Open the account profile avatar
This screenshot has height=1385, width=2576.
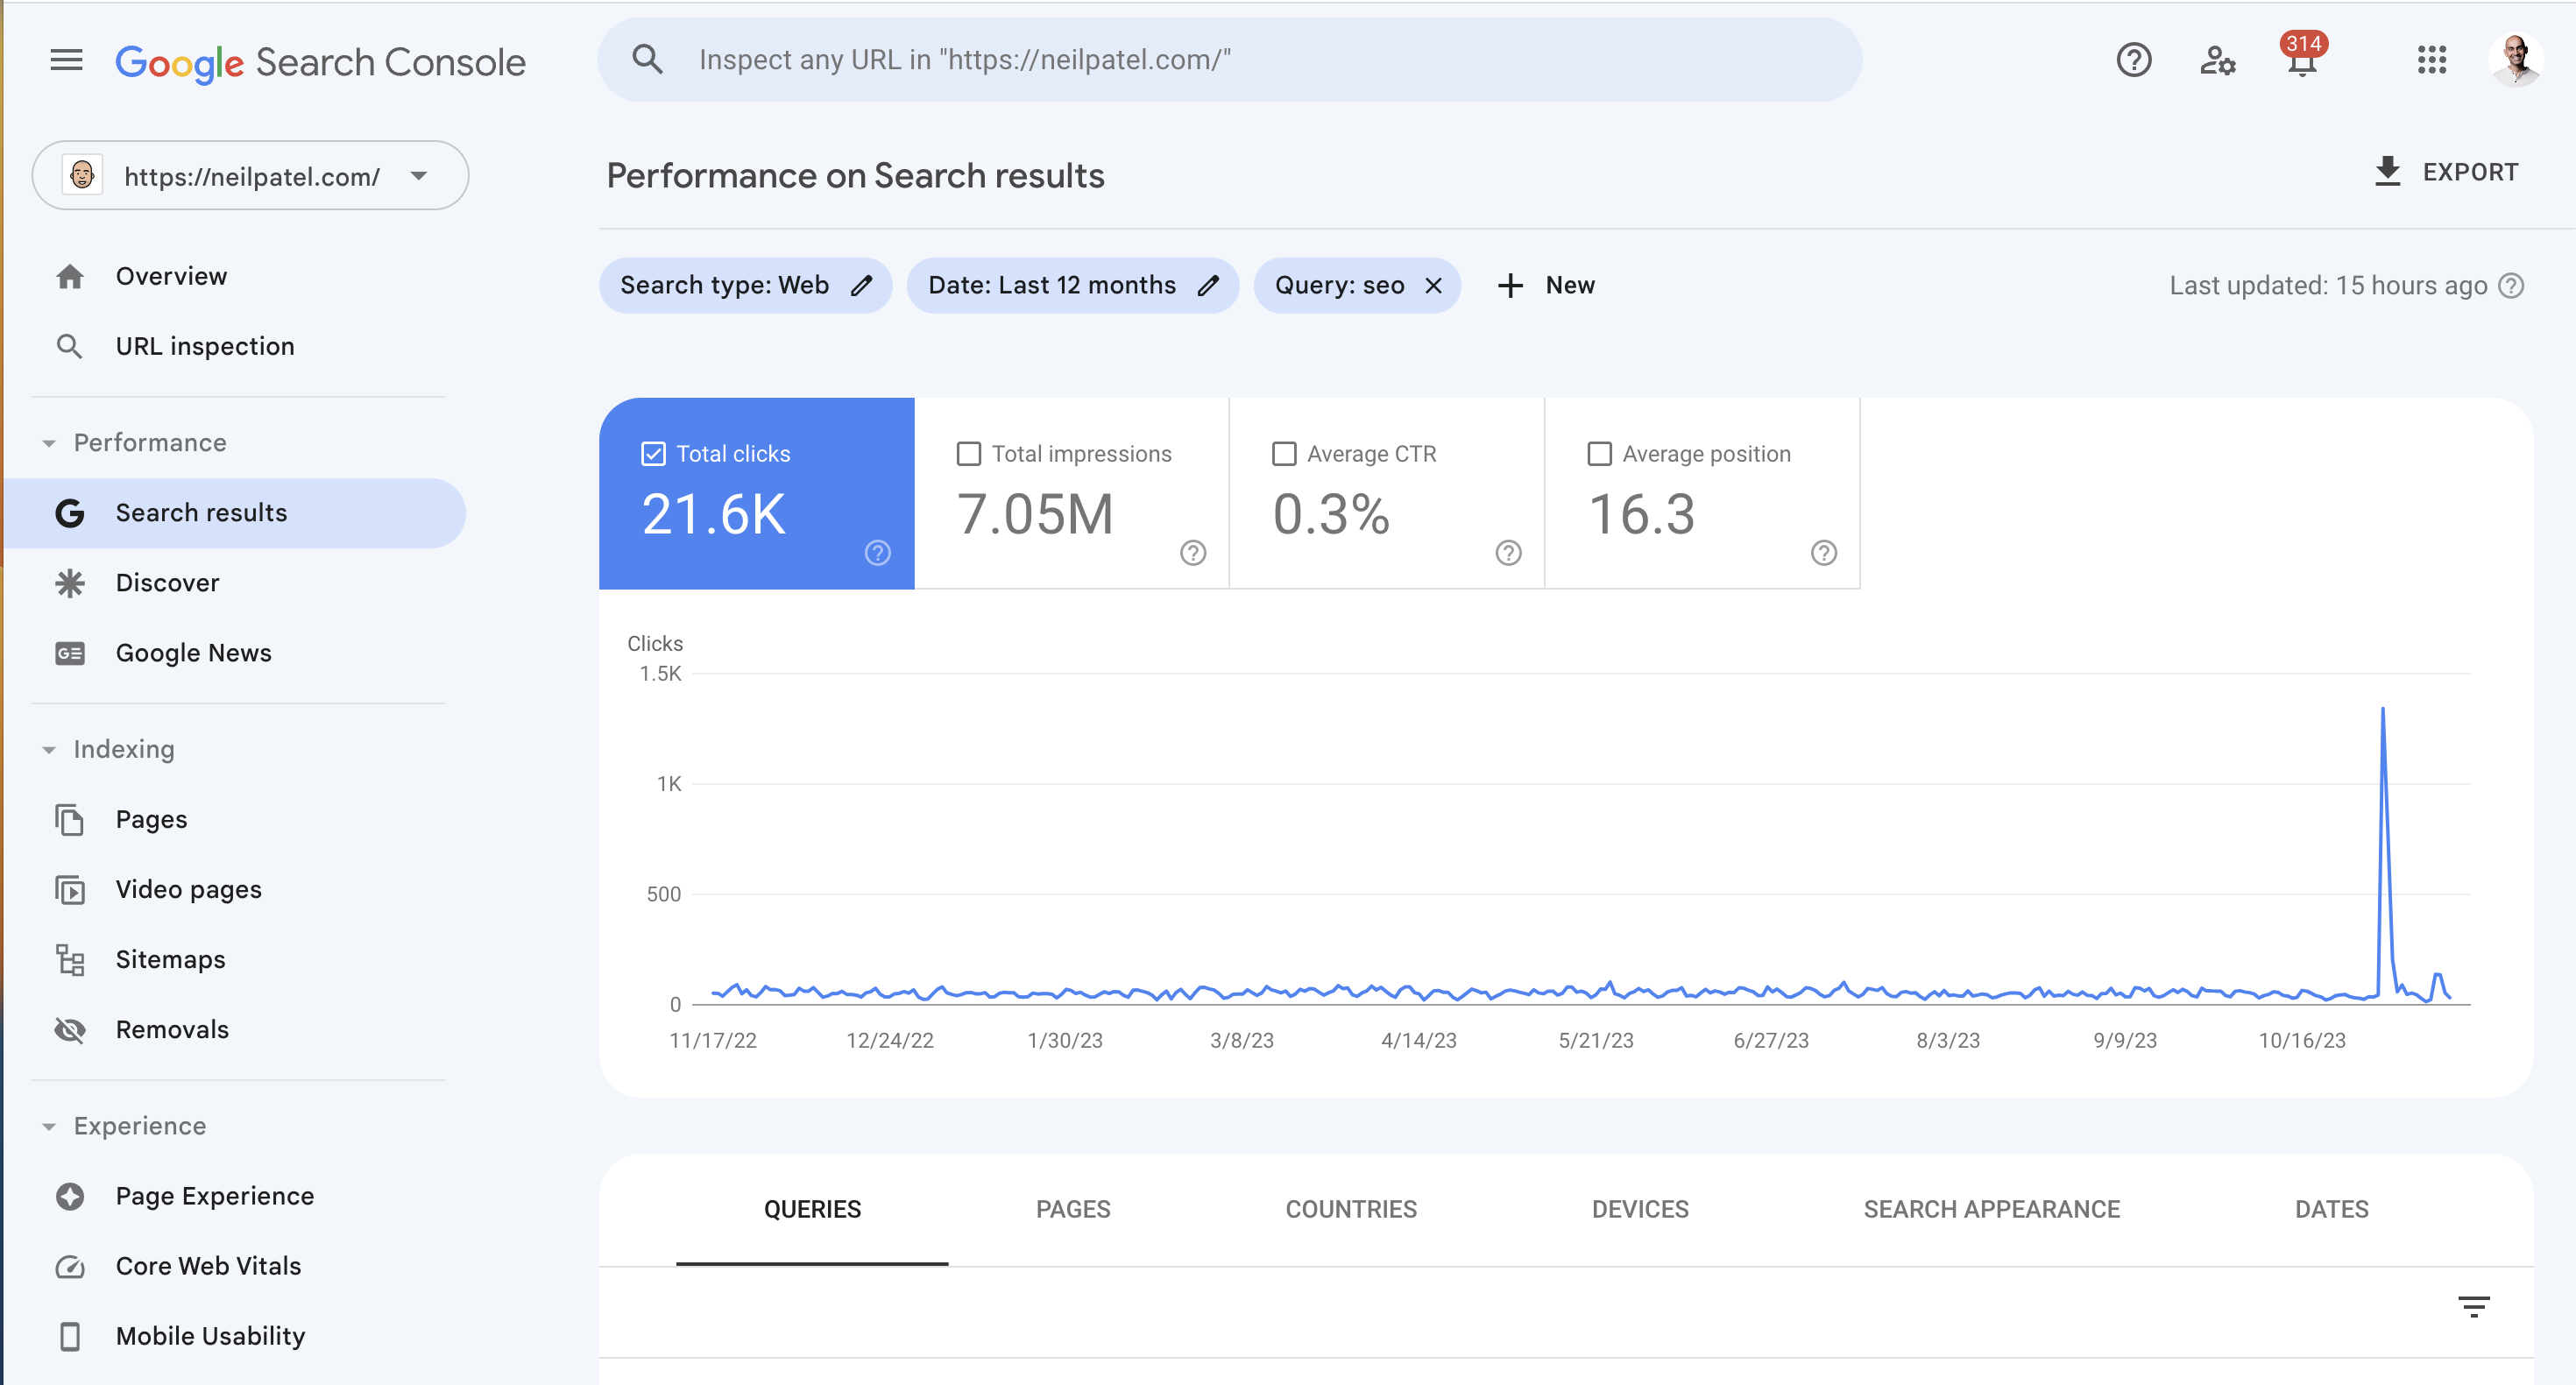(2516, 60)
